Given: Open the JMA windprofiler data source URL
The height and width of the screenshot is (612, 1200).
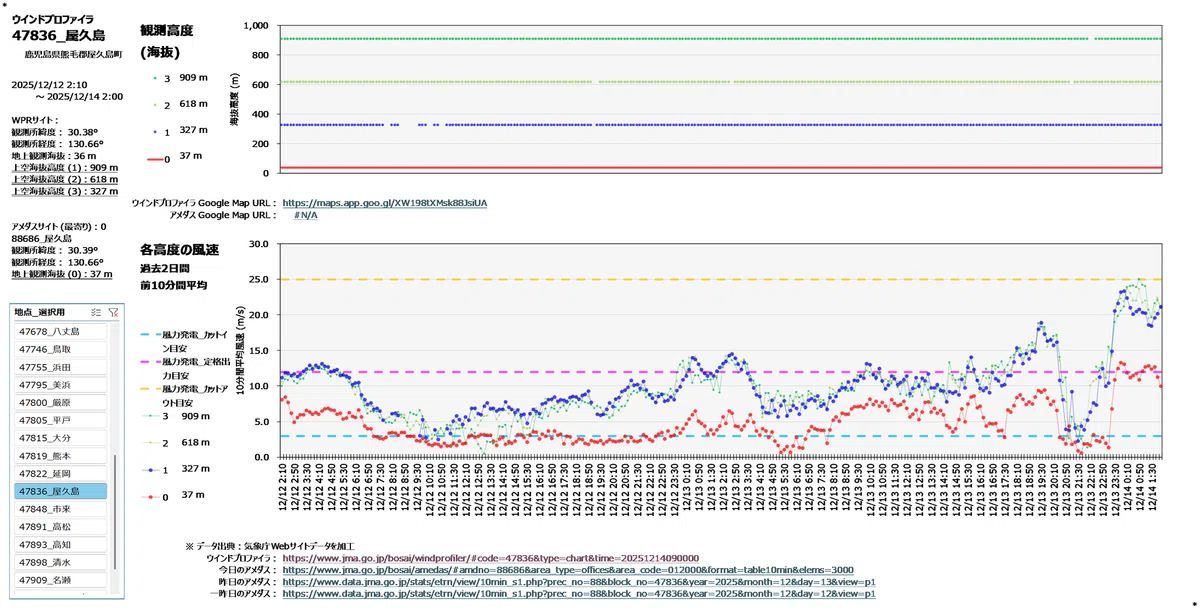Looking at the screenshot, I should (x=490, y=558).
